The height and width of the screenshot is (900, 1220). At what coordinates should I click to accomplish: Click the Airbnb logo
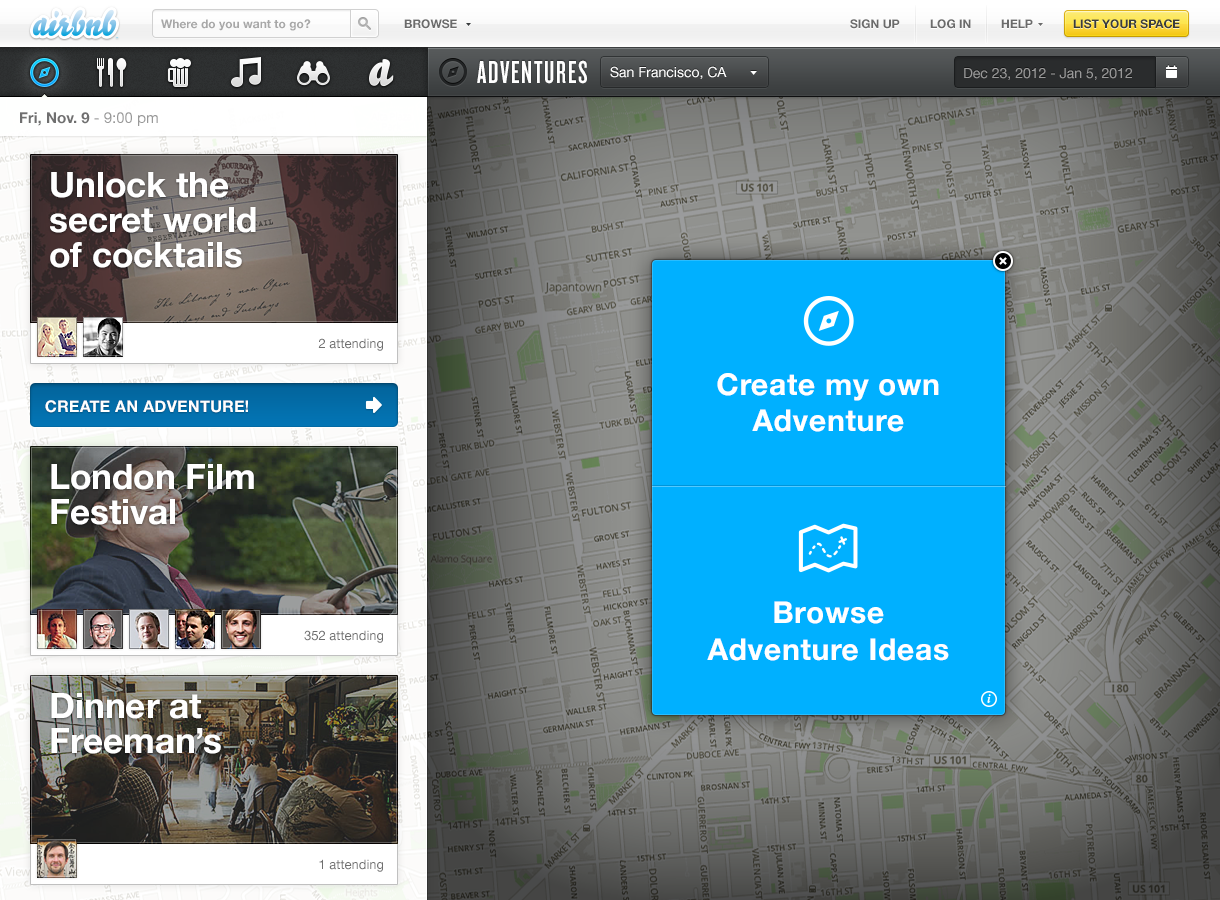(x=76, y=24)
